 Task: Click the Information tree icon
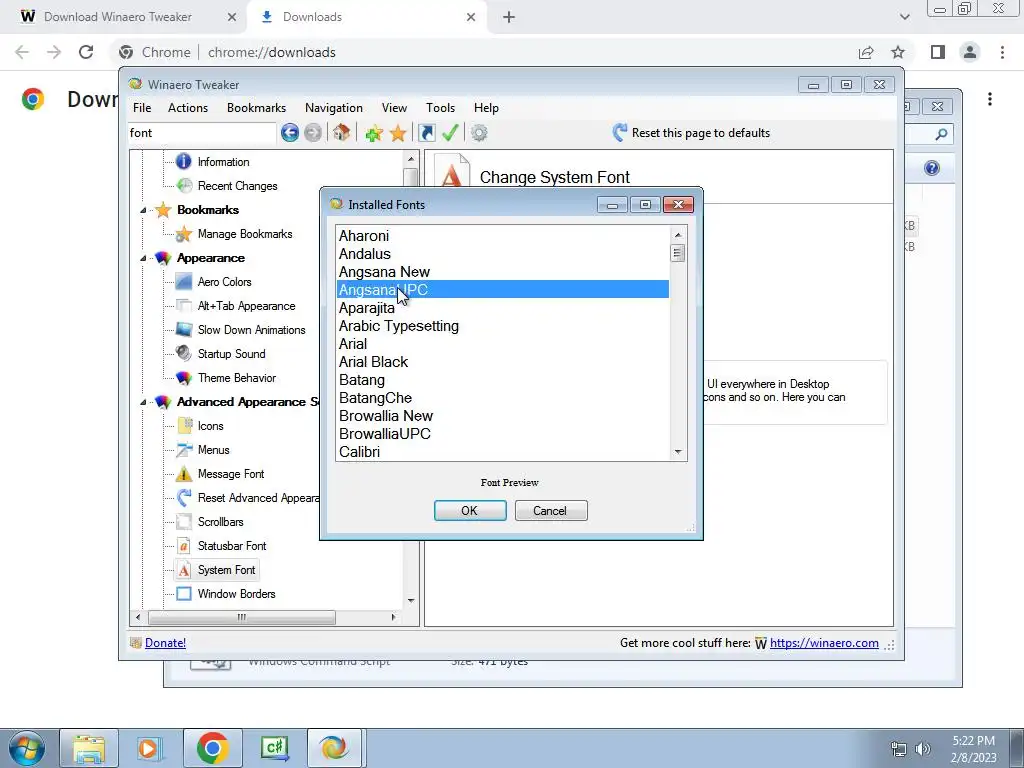click(184, 161)
